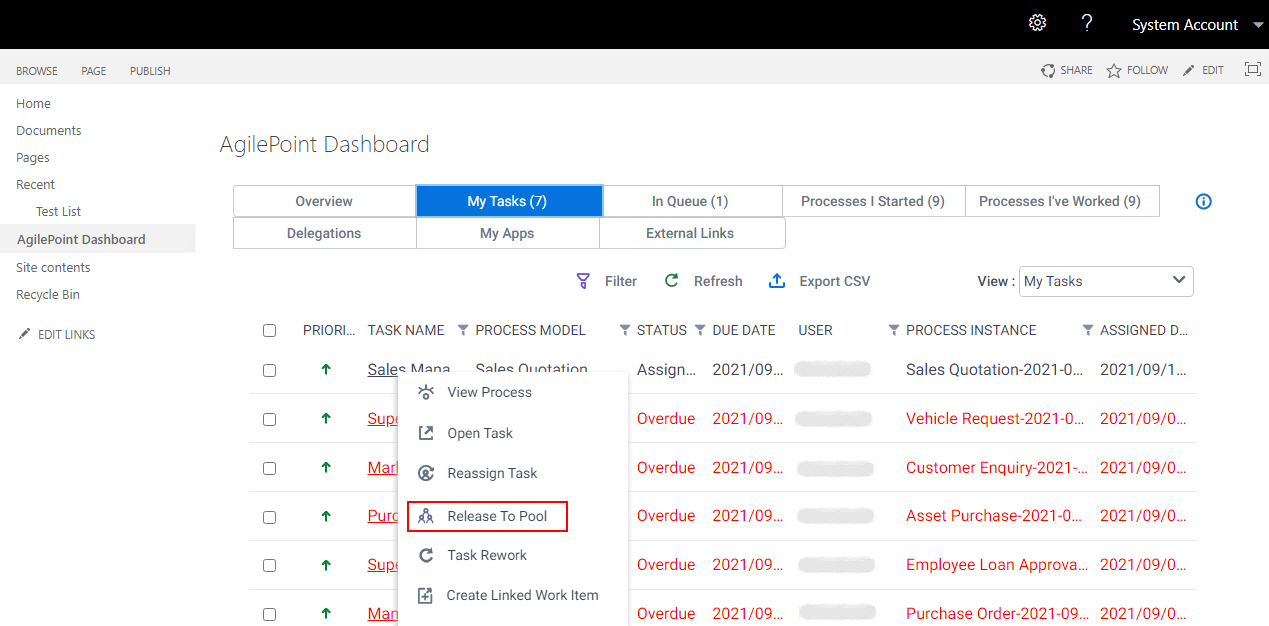This screenshot has width=1269, height=626.
Task: Click the Export CSV upload icon
Action: coord(777,281)
